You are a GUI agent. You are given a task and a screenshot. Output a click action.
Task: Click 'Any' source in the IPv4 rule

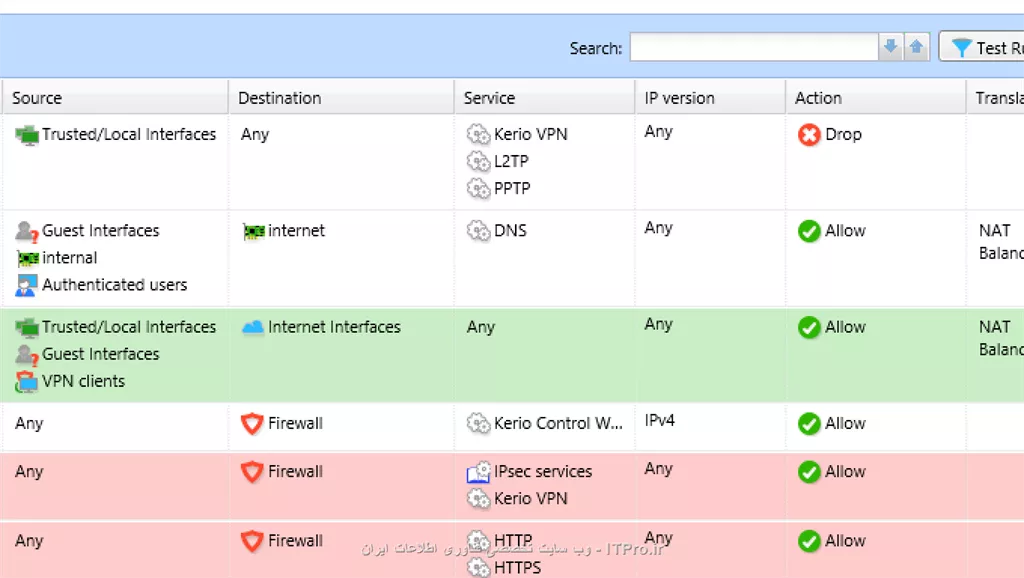click(29, 424)
